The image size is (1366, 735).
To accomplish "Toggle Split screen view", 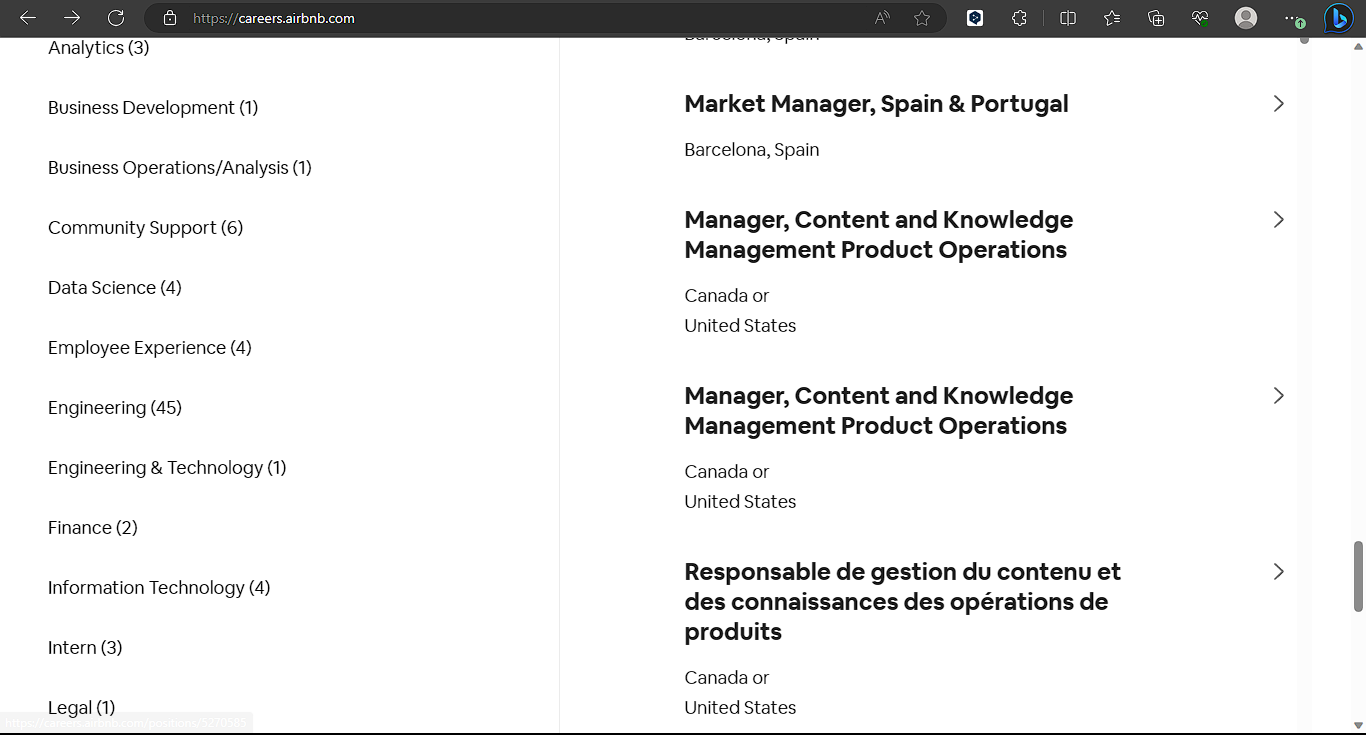I will click(x=1068, y=18).
